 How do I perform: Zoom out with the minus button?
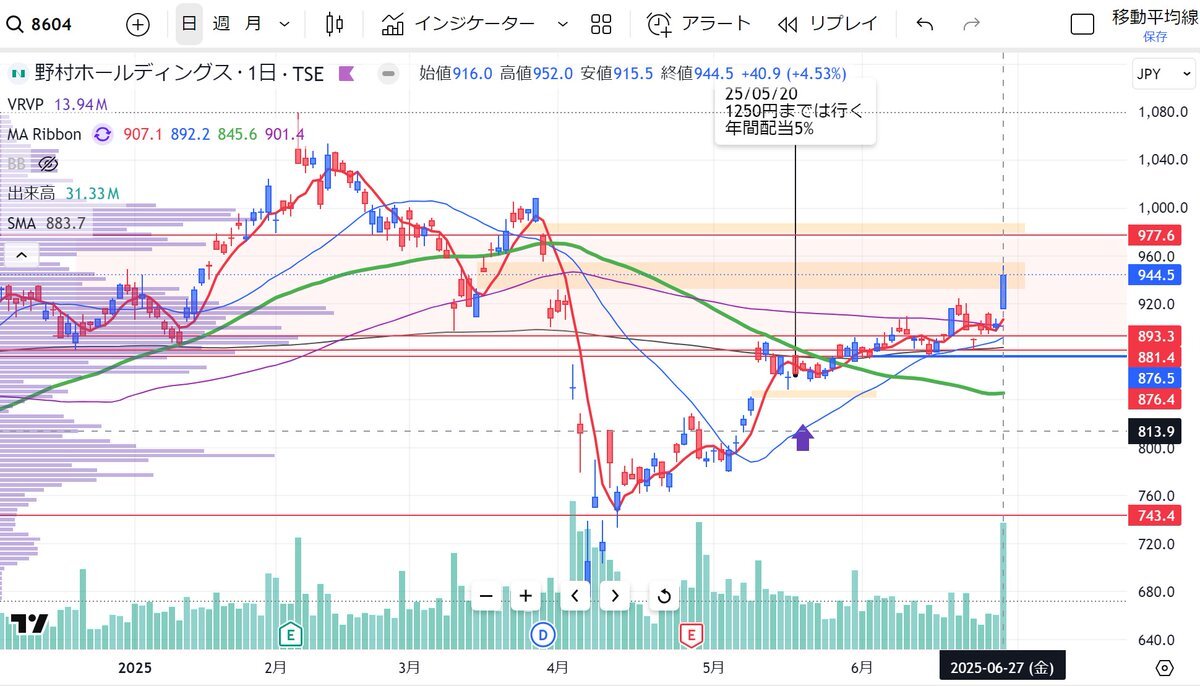486,596
